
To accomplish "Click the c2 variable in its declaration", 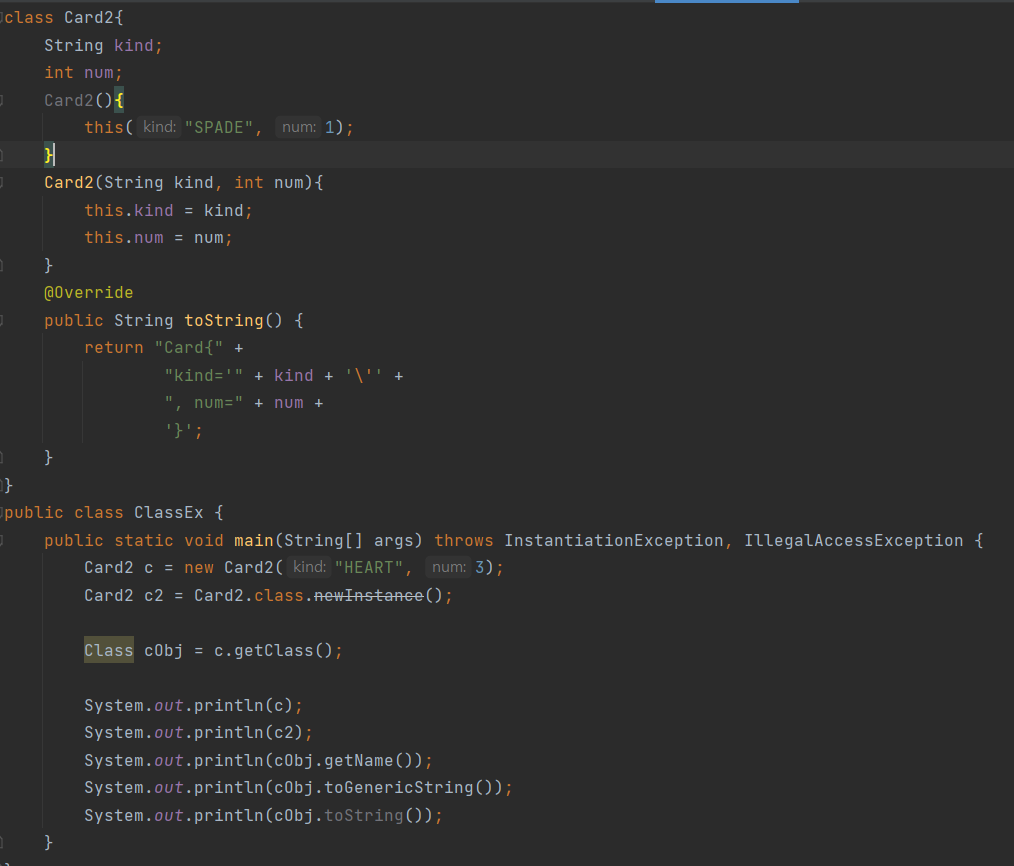I will coord(153,595).
